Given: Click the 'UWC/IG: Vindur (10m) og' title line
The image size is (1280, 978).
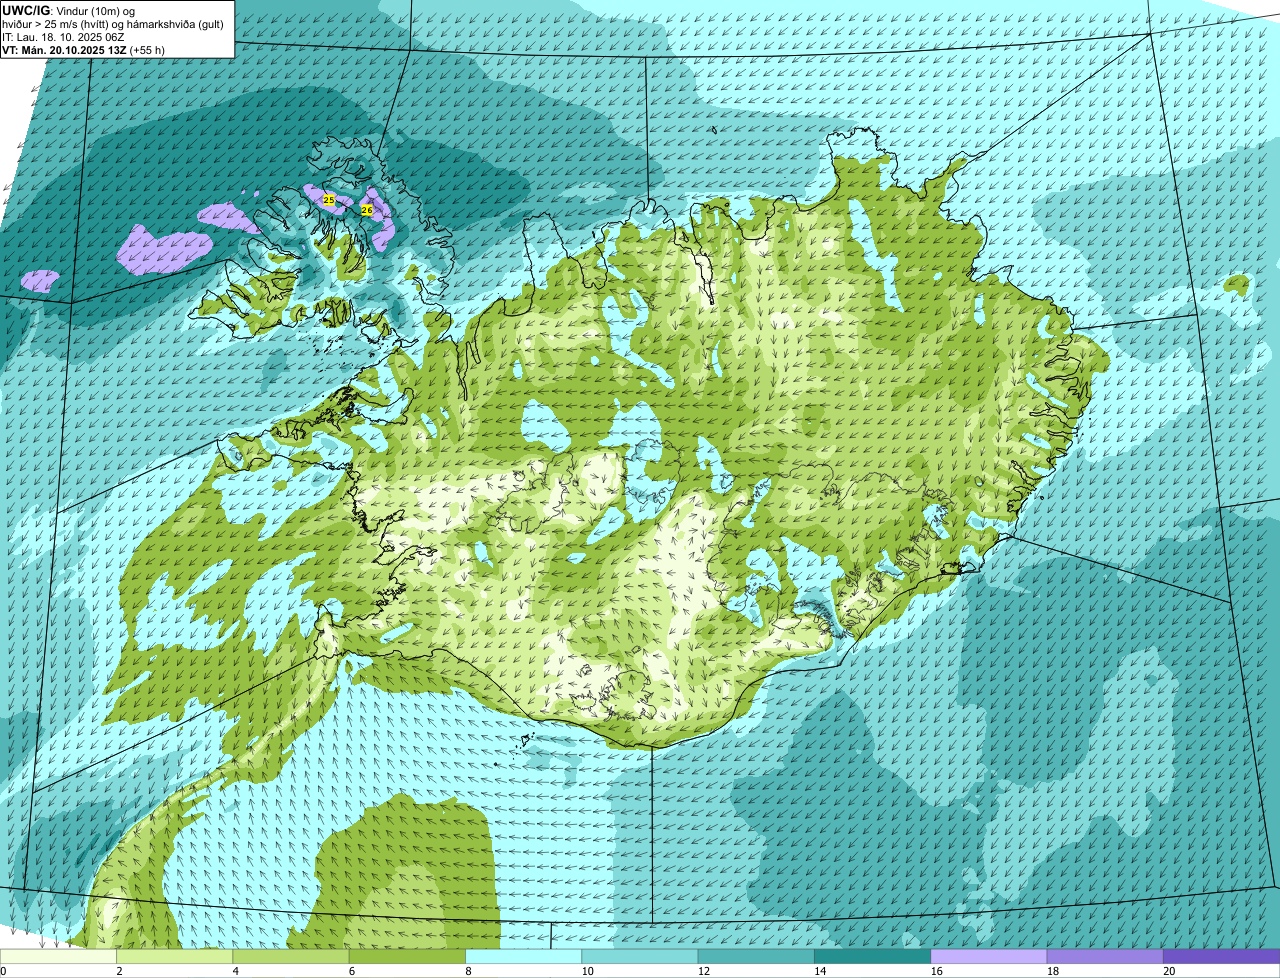Looking at the screenshot, I should pyautogui.click(x=69, y=10).
